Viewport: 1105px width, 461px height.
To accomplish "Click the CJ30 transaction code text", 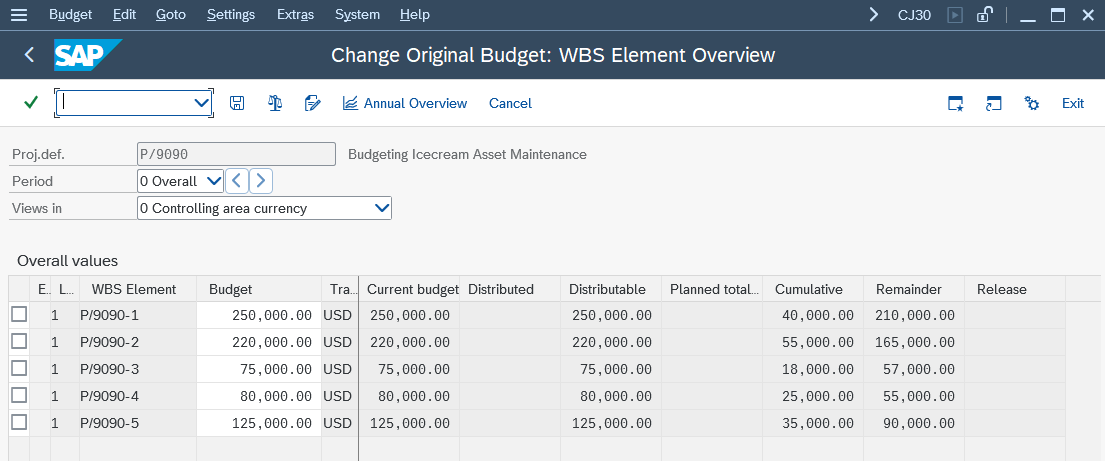I will pos(914,15).
